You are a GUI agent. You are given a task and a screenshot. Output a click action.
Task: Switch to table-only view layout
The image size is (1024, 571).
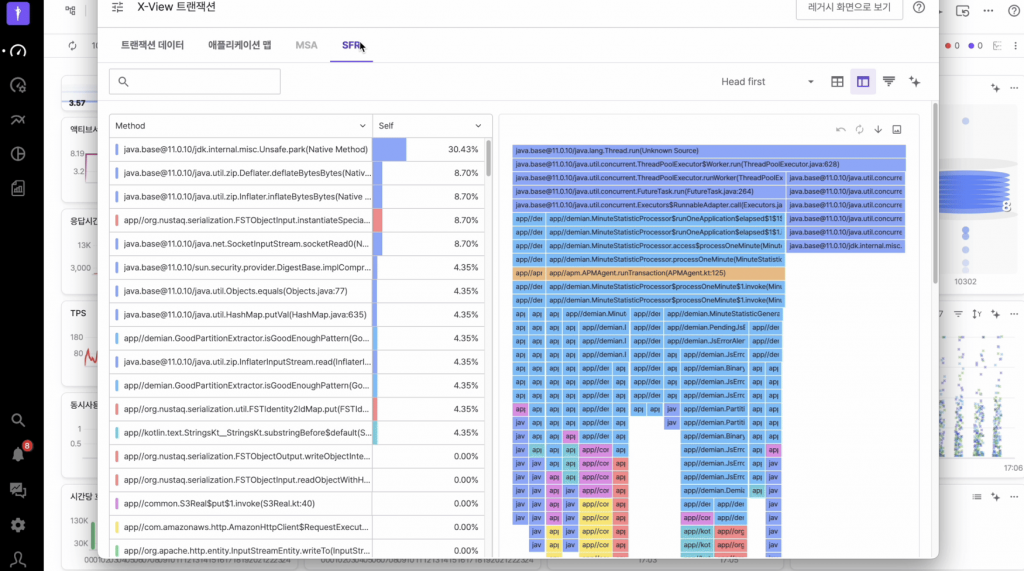(838, 82)
